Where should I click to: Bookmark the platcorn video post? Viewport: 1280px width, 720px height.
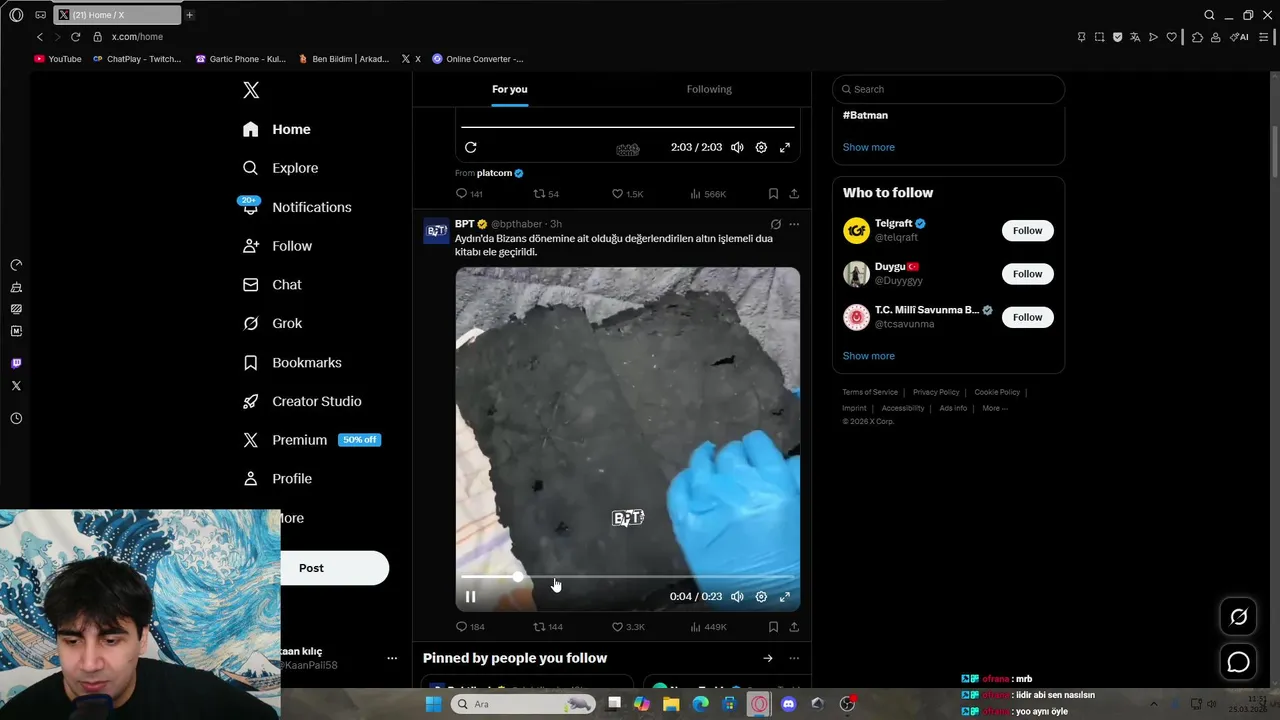click(x=773, y=194)
